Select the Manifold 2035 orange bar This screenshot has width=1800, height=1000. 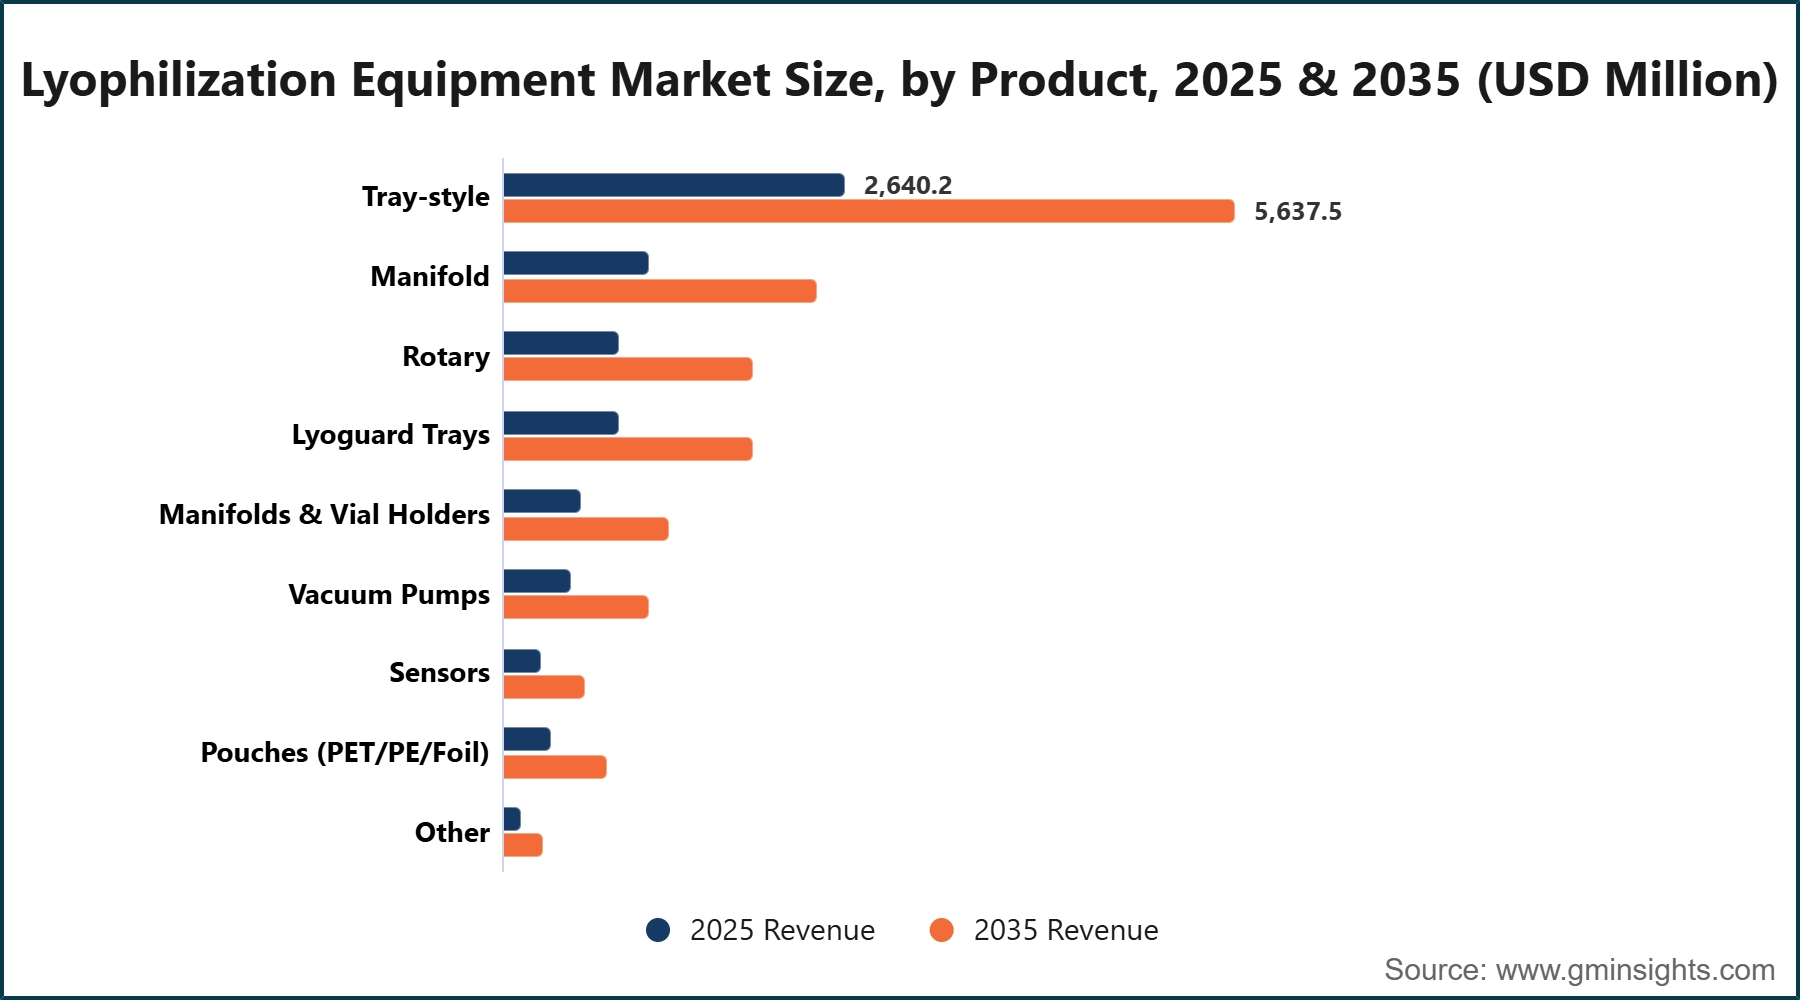[660, 291]
